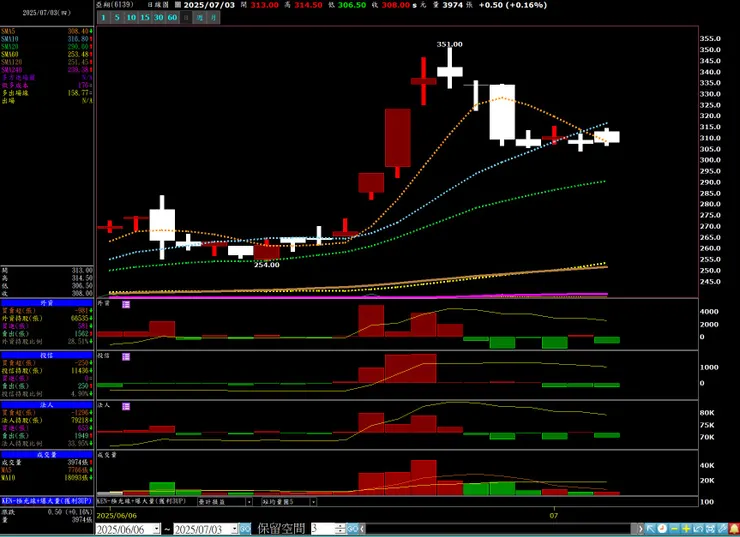Click the 日線圖 chart type label

158,5
